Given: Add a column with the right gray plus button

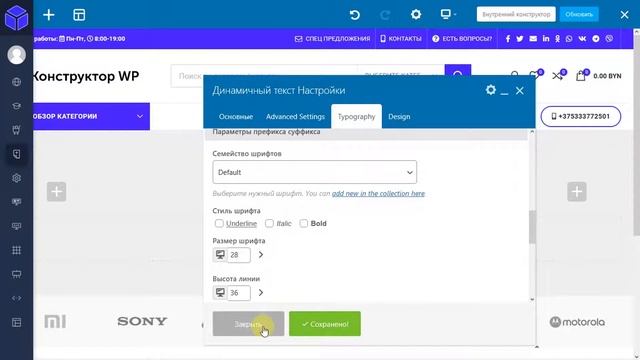Looking at the screenshot, I should coord(577,191).
